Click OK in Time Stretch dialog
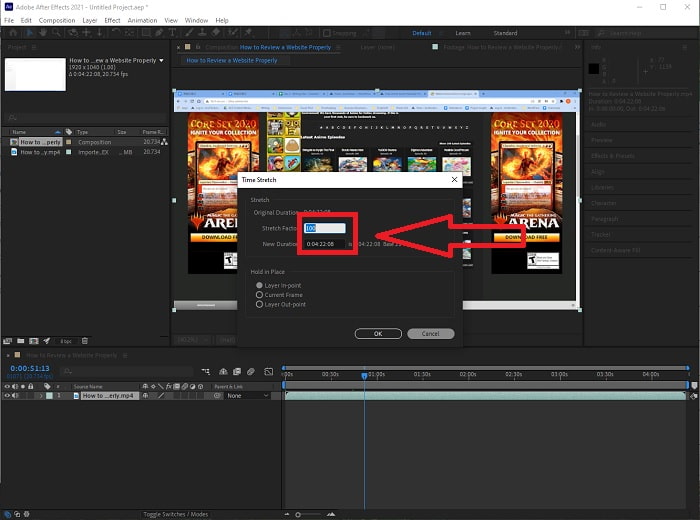The height and width of the screenshot is (520, 700). pyautogui.click(x=377, y=333)
